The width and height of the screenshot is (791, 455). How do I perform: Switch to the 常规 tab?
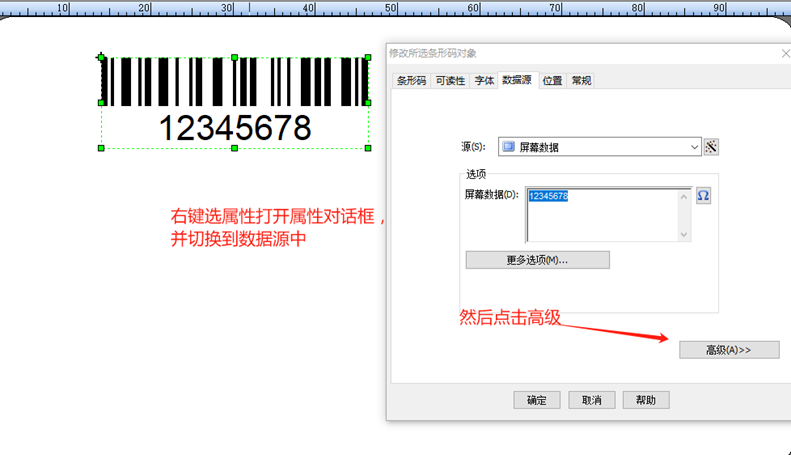point(581,81)
